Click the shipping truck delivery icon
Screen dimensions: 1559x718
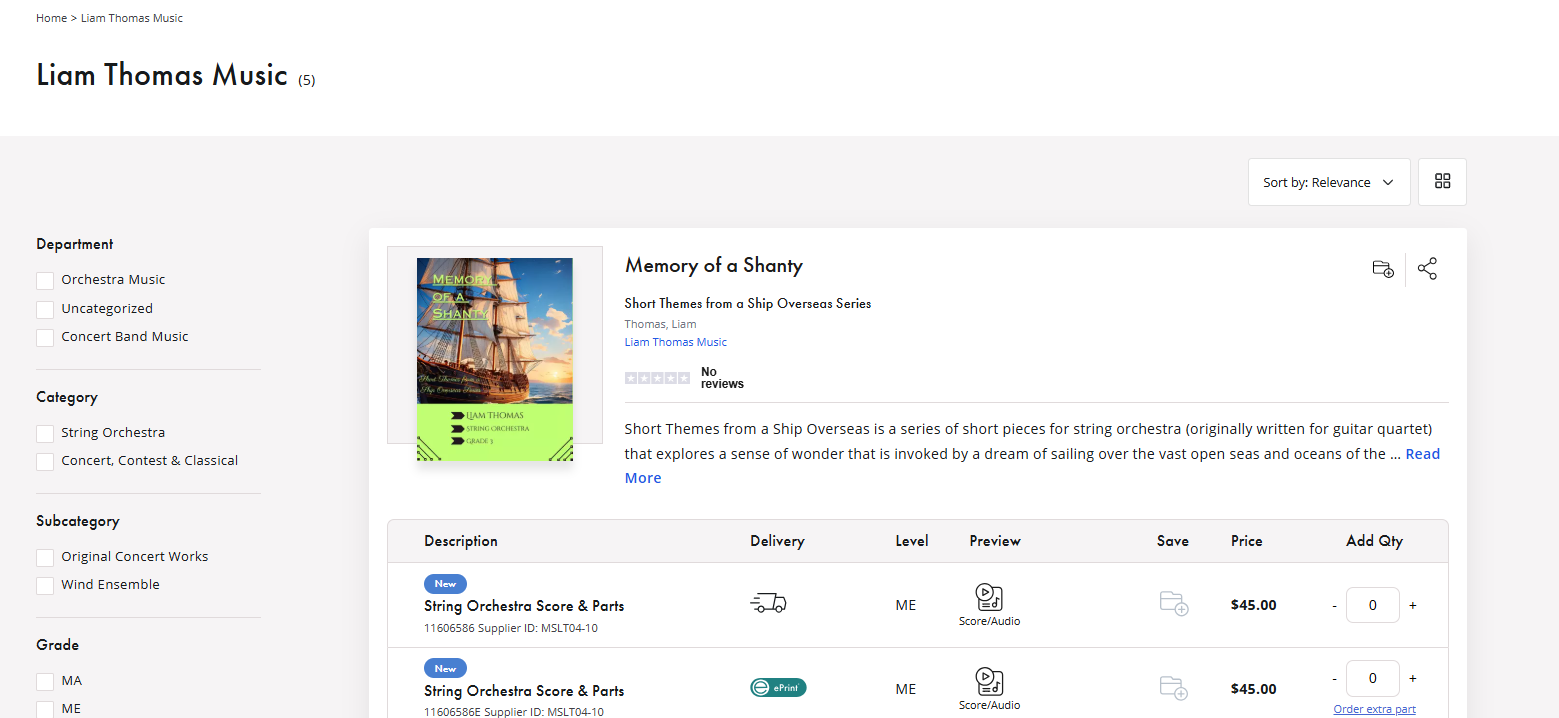coord(768,603)
